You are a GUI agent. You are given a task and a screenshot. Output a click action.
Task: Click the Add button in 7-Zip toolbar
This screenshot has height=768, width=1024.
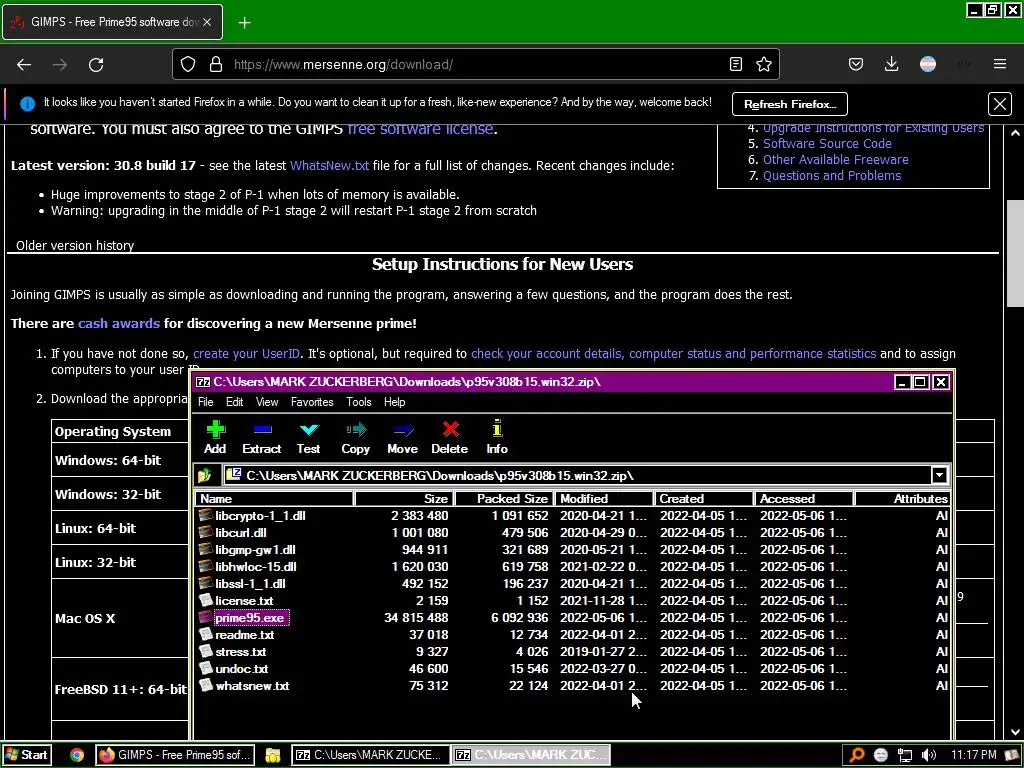(x=215, y=438)
